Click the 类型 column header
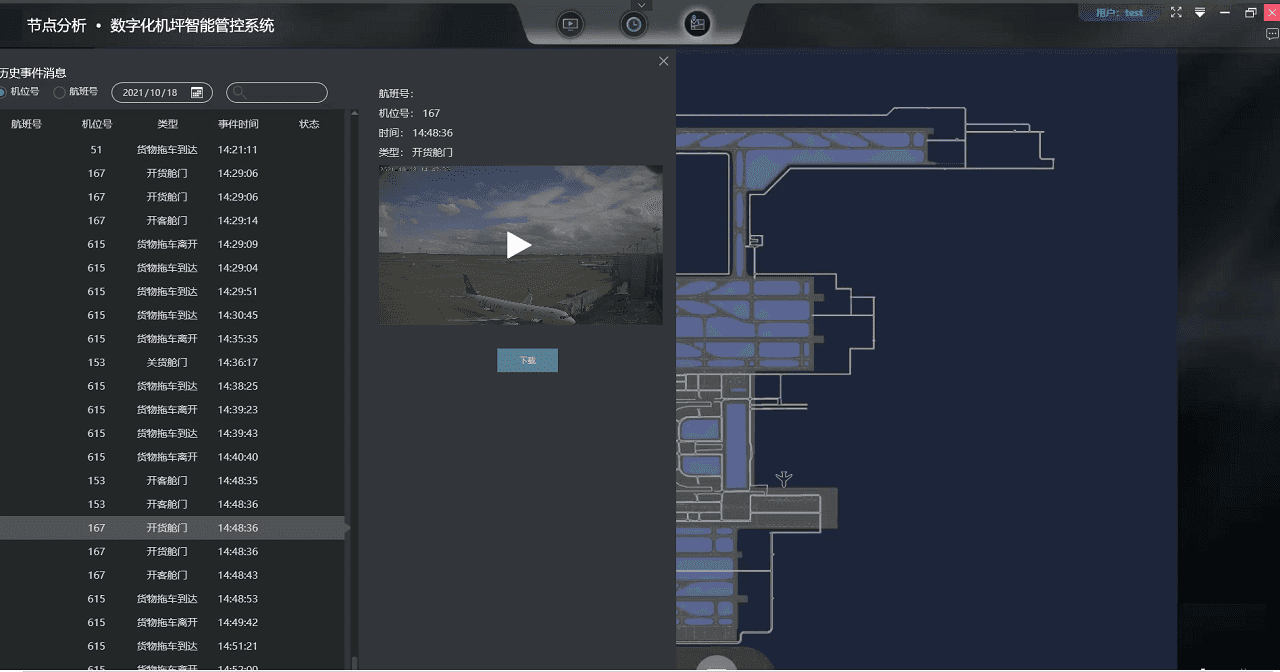 coord(167,124)
